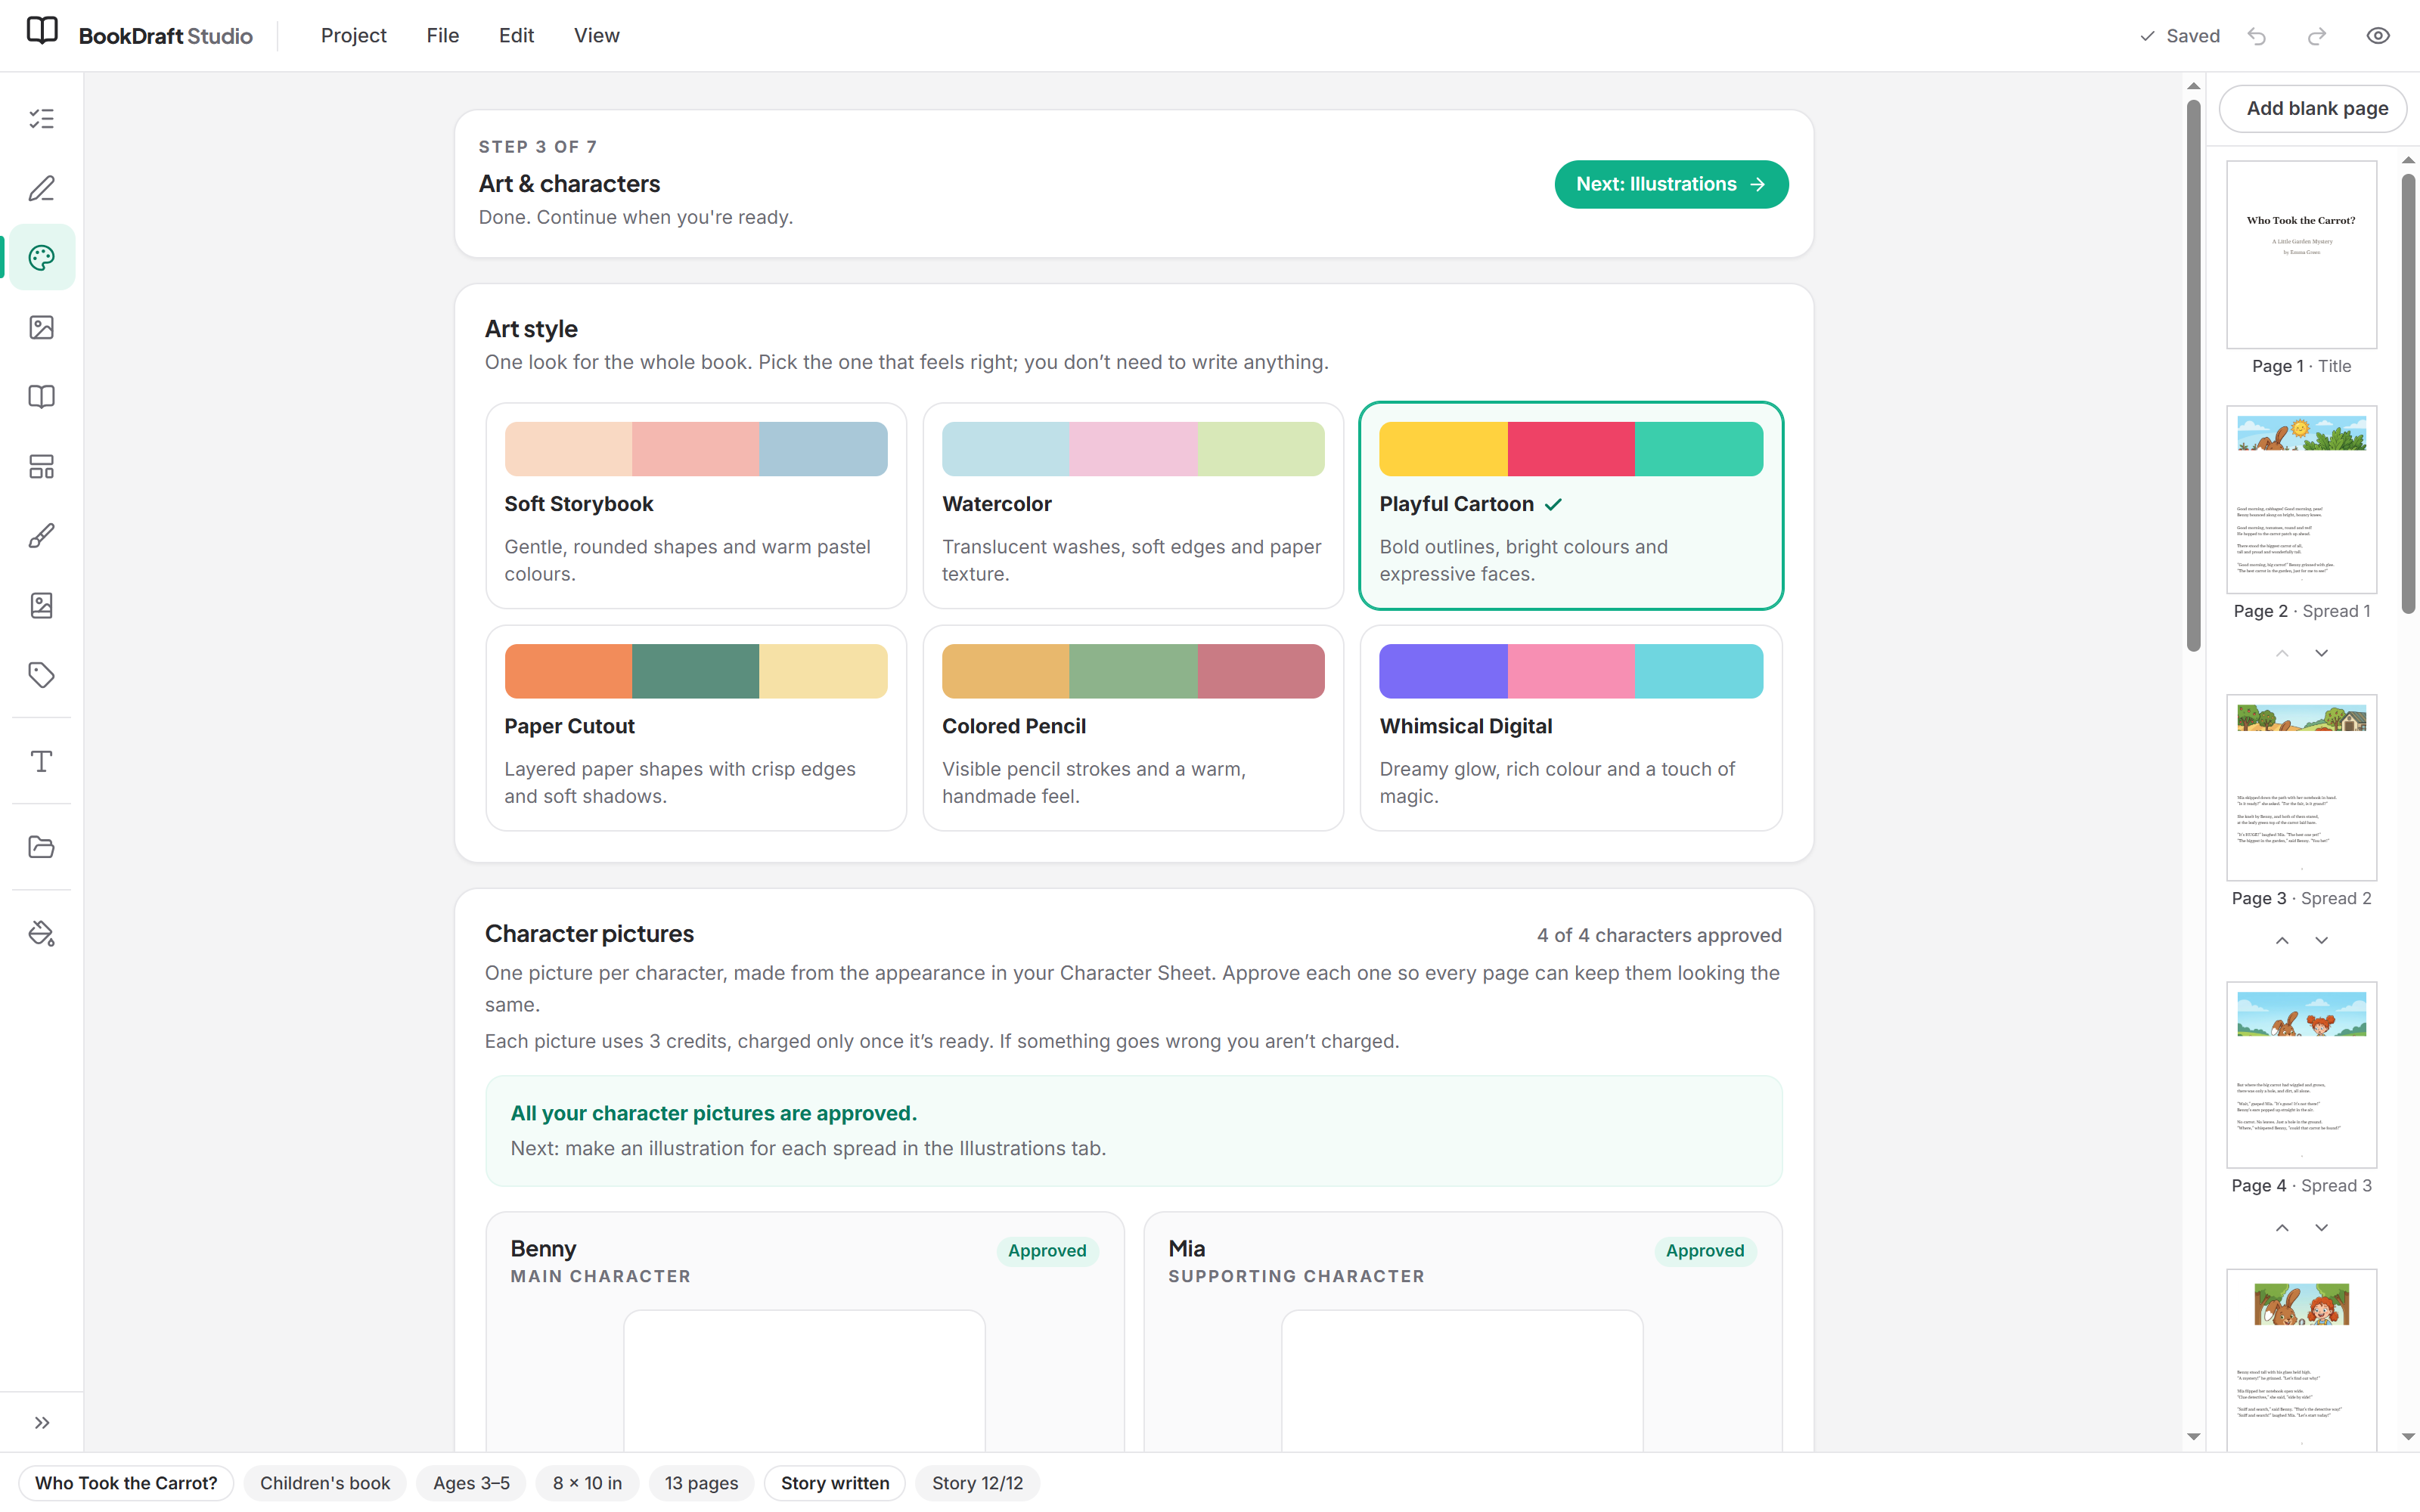Select the paintbrush sidebar icon
Image resolution: width=2420 pixels, height=1512 pixels.
coord(41,536)
